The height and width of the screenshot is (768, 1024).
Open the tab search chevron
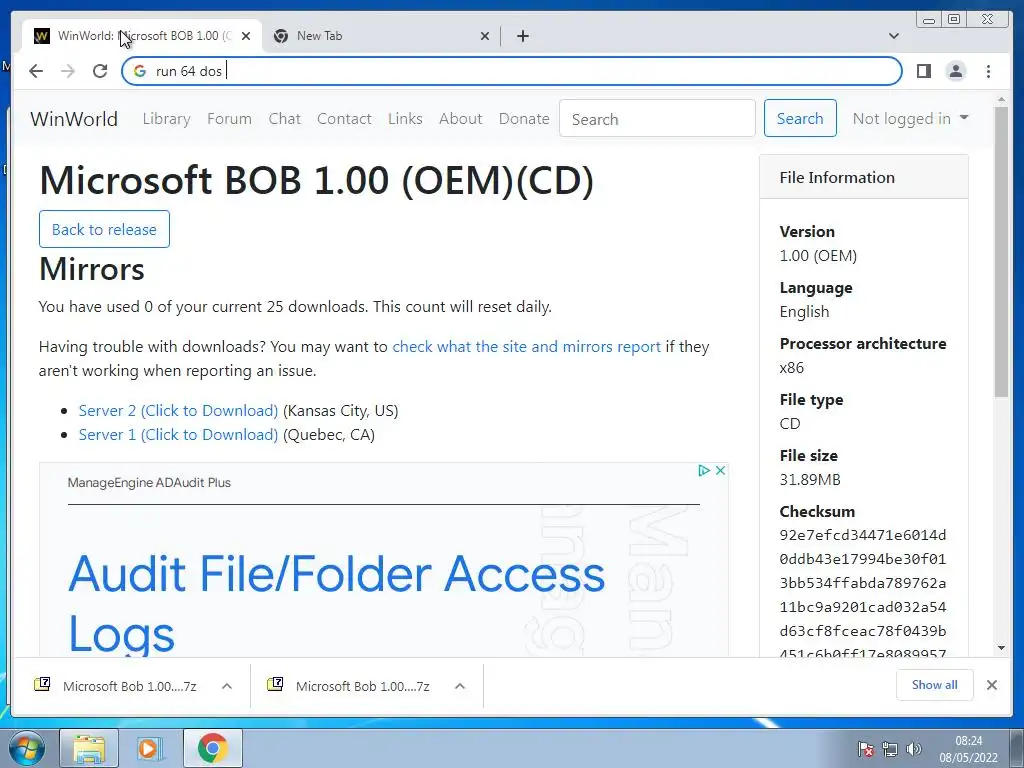(x=894, y=36)
